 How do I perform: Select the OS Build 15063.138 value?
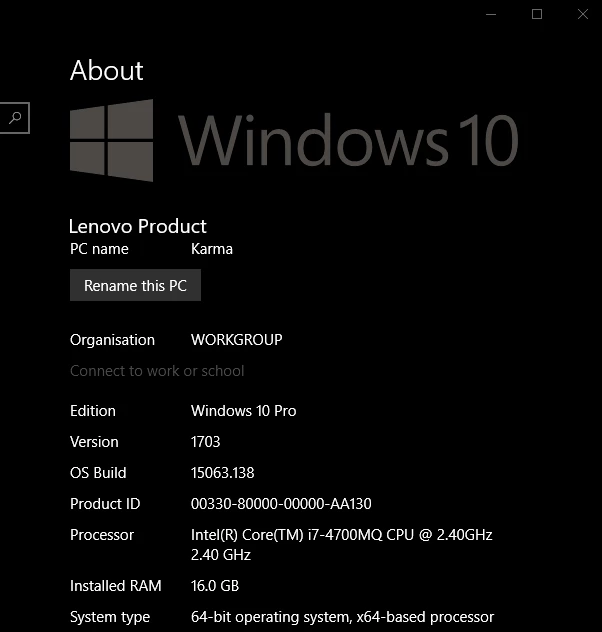(x=222, y=473)
